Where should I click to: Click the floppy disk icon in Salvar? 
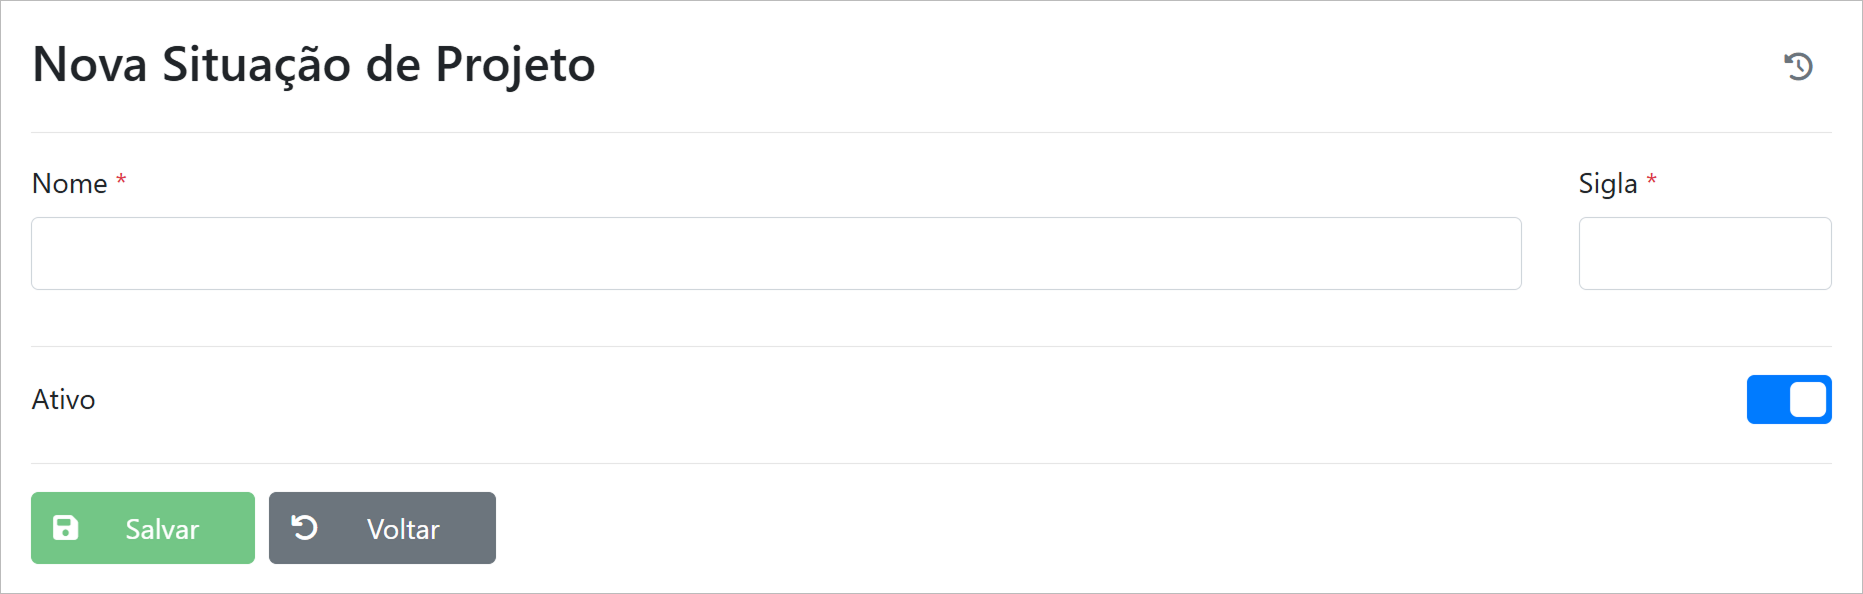66,528
